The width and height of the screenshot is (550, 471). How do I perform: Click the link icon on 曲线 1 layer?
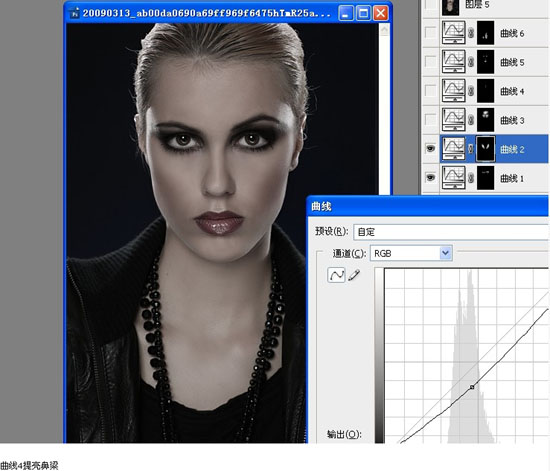click(471, 178)
